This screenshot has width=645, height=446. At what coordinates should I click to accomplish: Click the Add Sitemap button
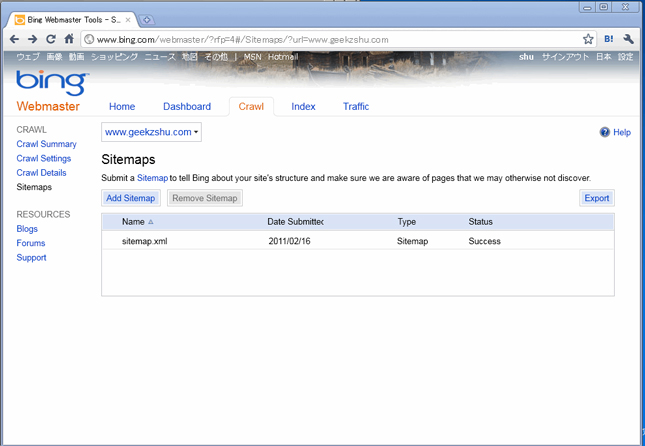131,198
